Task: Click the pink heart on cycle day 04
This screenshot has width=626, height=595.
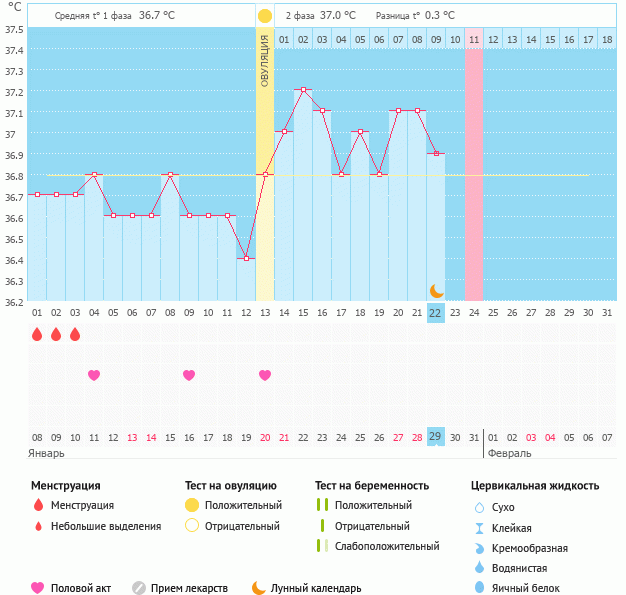Action: 94,375
